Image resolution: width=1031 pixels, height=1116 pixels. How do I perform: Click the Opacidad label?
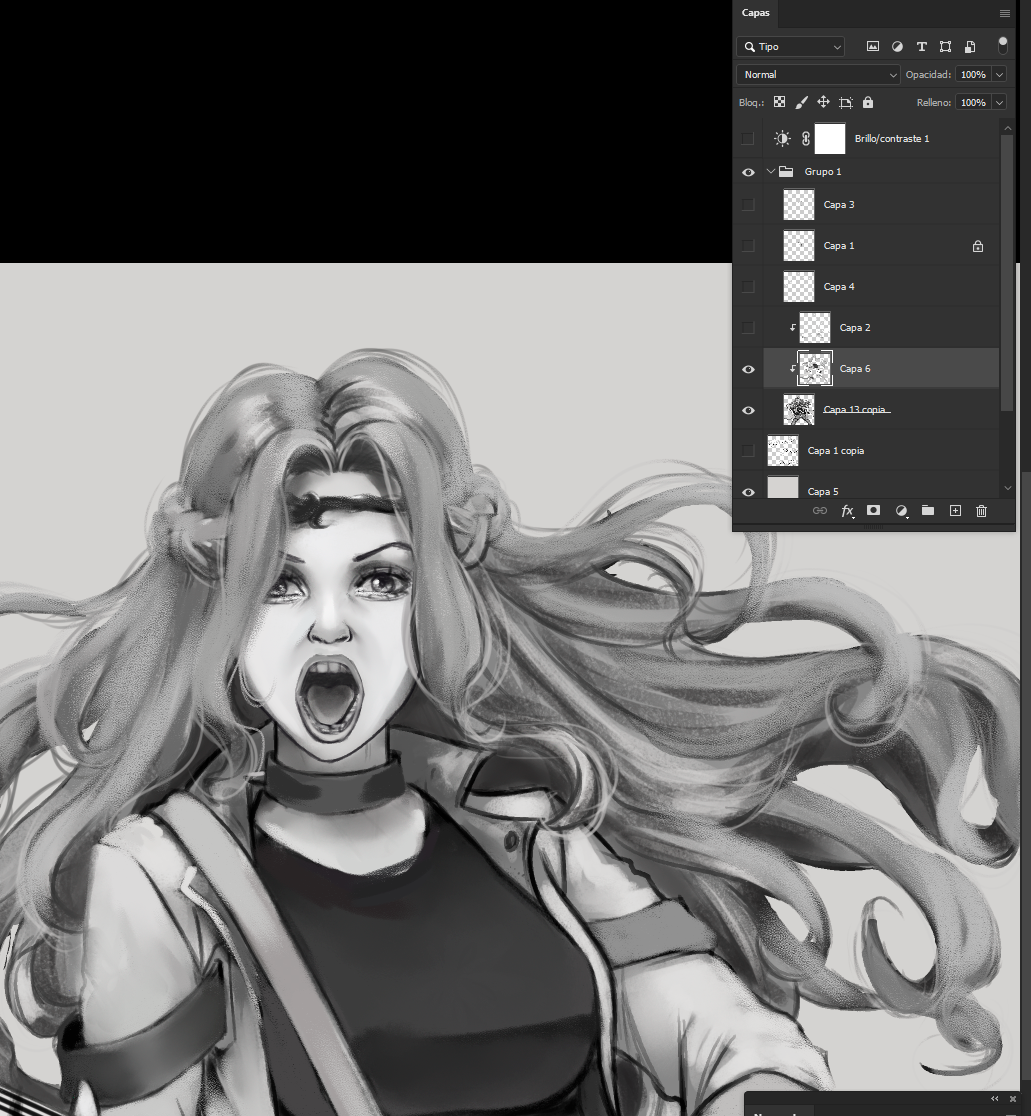point(928,75)
